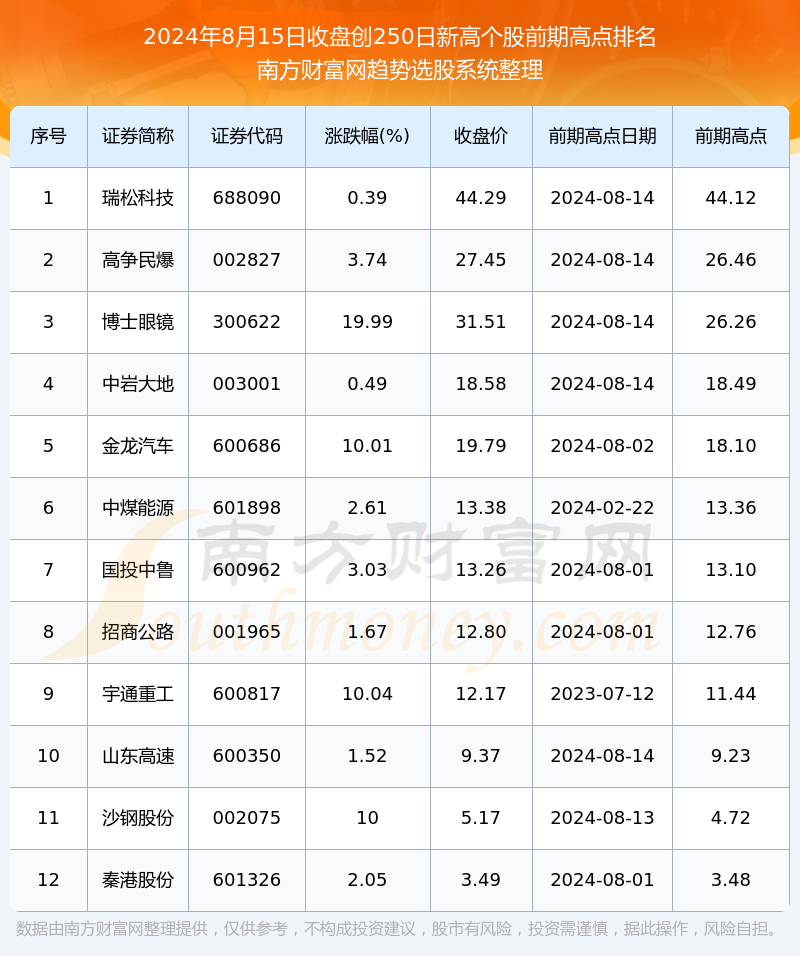Click previous high value 44.12

[730, 198]
